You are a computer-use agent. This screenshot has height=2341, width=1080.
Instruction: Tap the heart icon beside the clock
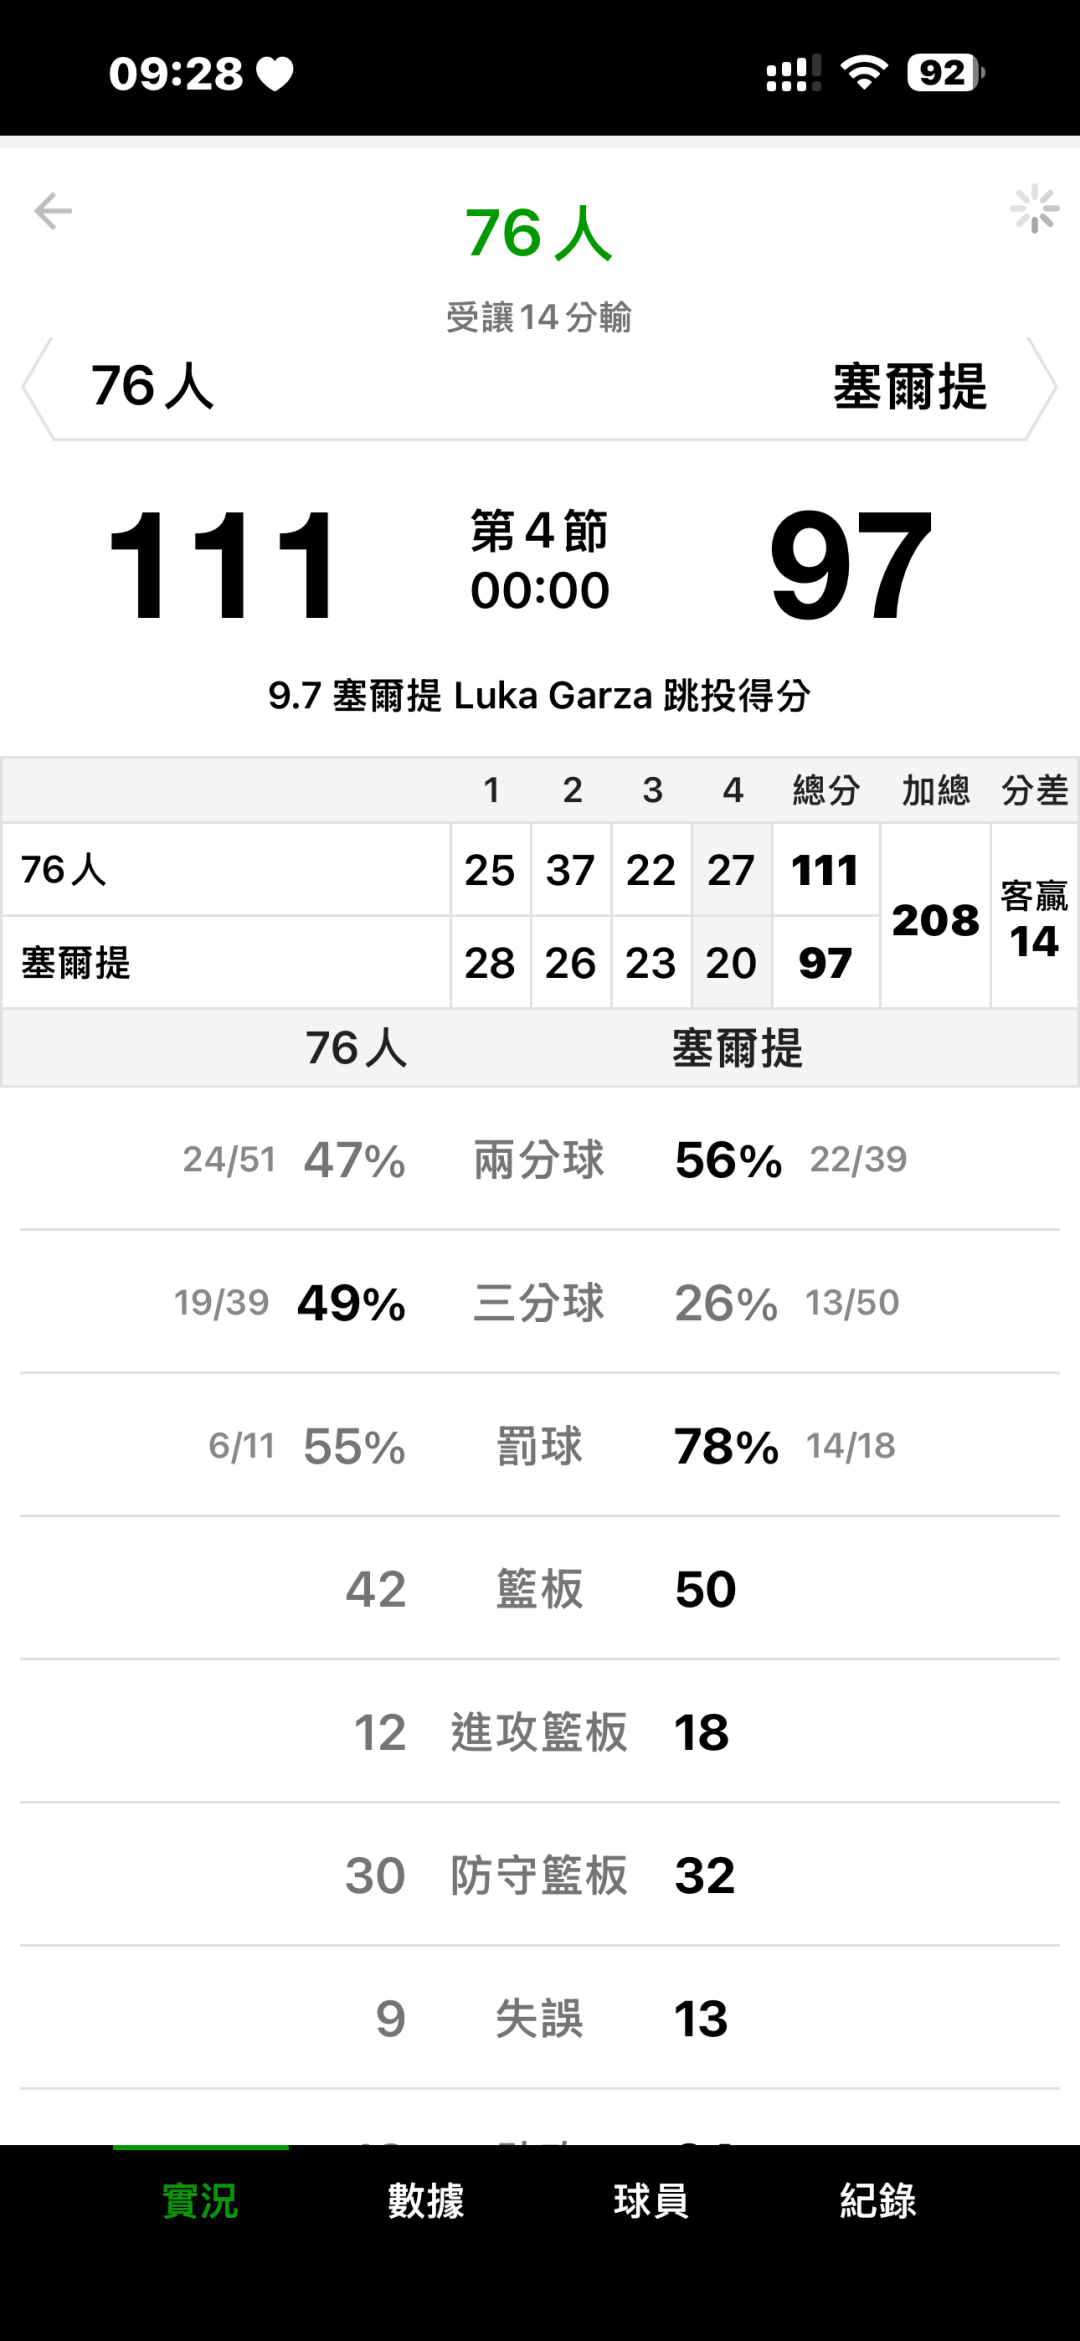[275, 74]
